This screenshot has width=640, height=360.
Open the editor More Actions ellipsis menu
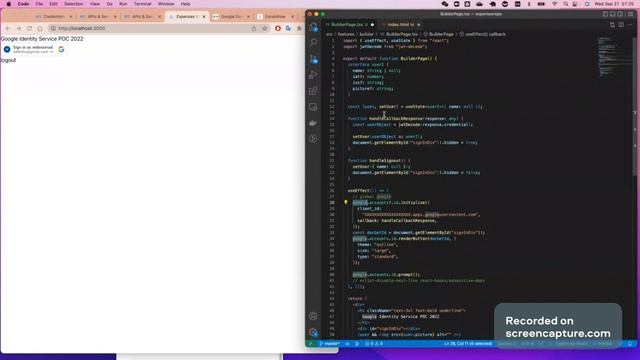pos(630,25)
